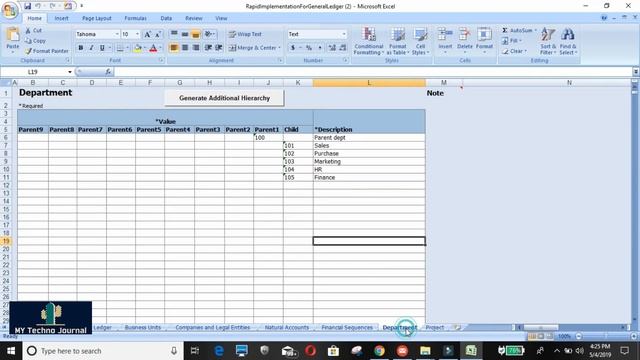
Task: Toggle Wrap Text
Action: 245,34
